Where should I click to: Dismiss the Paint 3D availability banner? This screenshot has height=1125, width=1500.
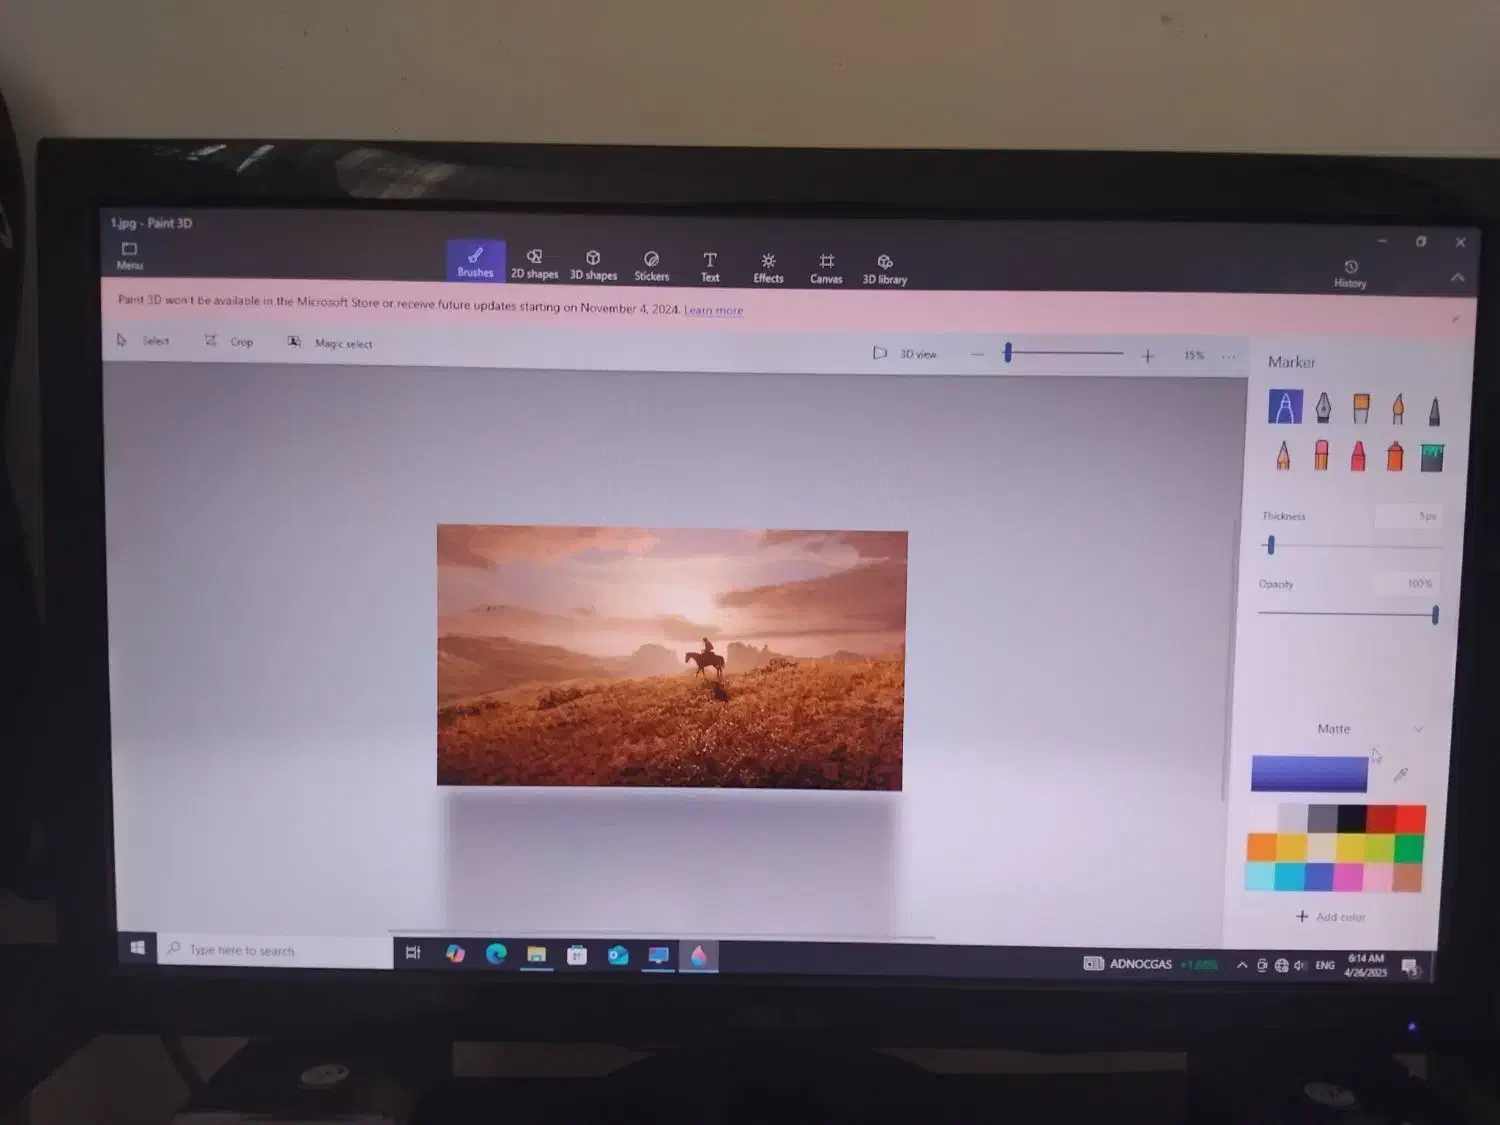[1455, 319]
